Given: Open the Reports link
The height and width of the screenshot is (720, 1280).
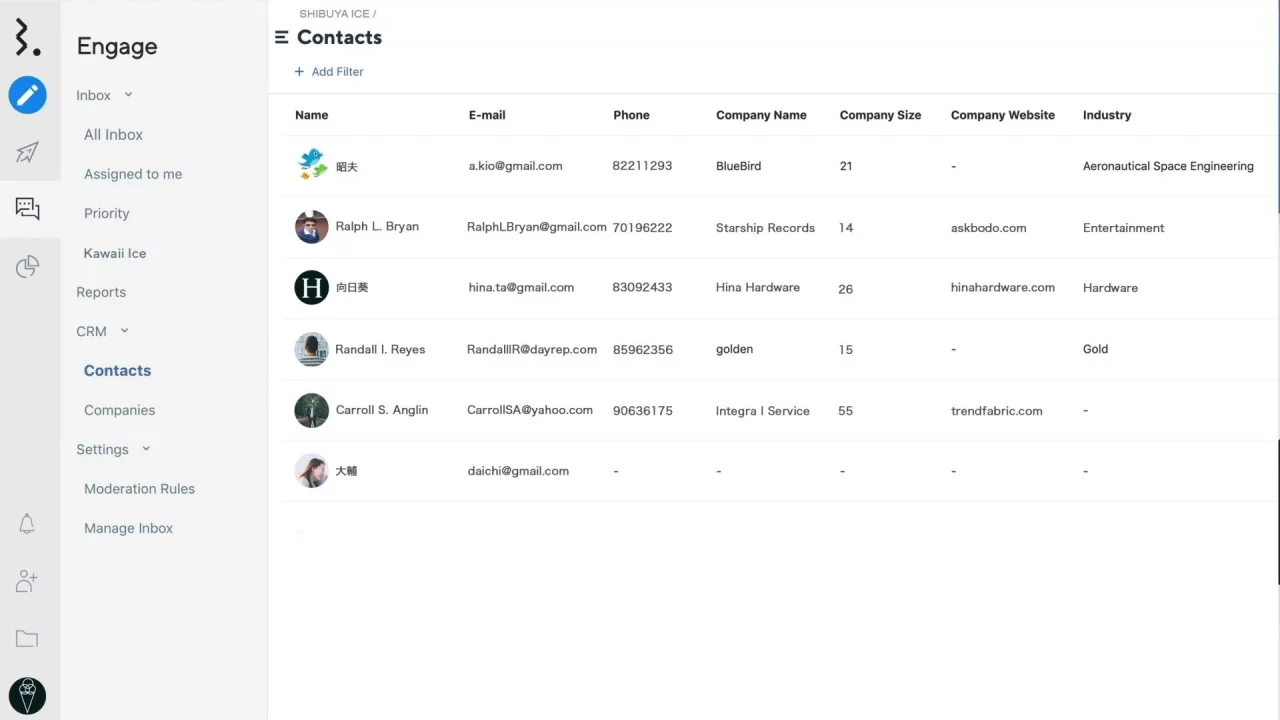Looking at the screenshot, I should [x=101, y=292].
